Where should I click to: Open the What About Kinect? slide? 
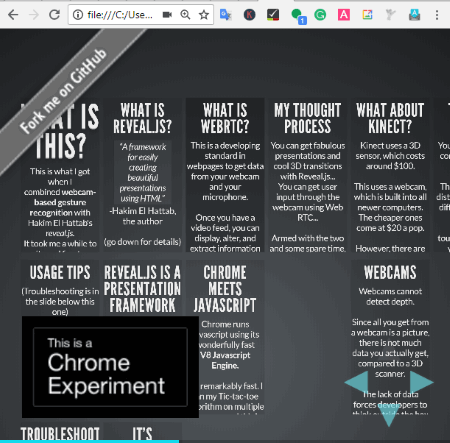tap(390, 175)
